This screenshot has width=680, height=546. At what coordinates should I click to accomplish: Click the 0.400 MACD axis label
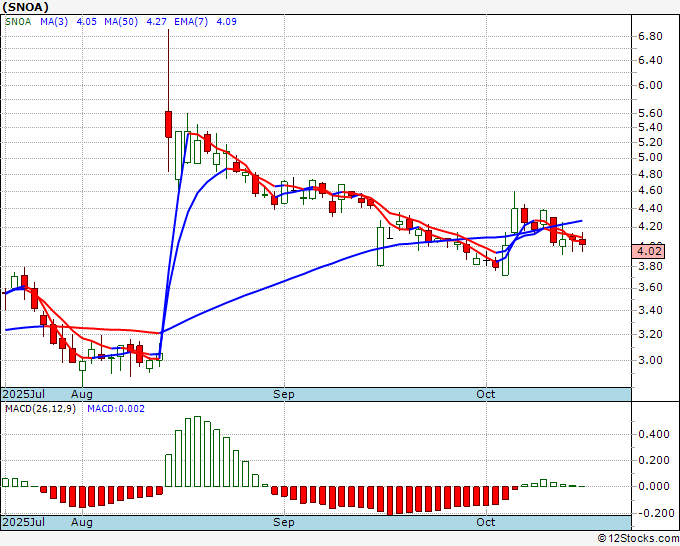click(x=654, y=435)
